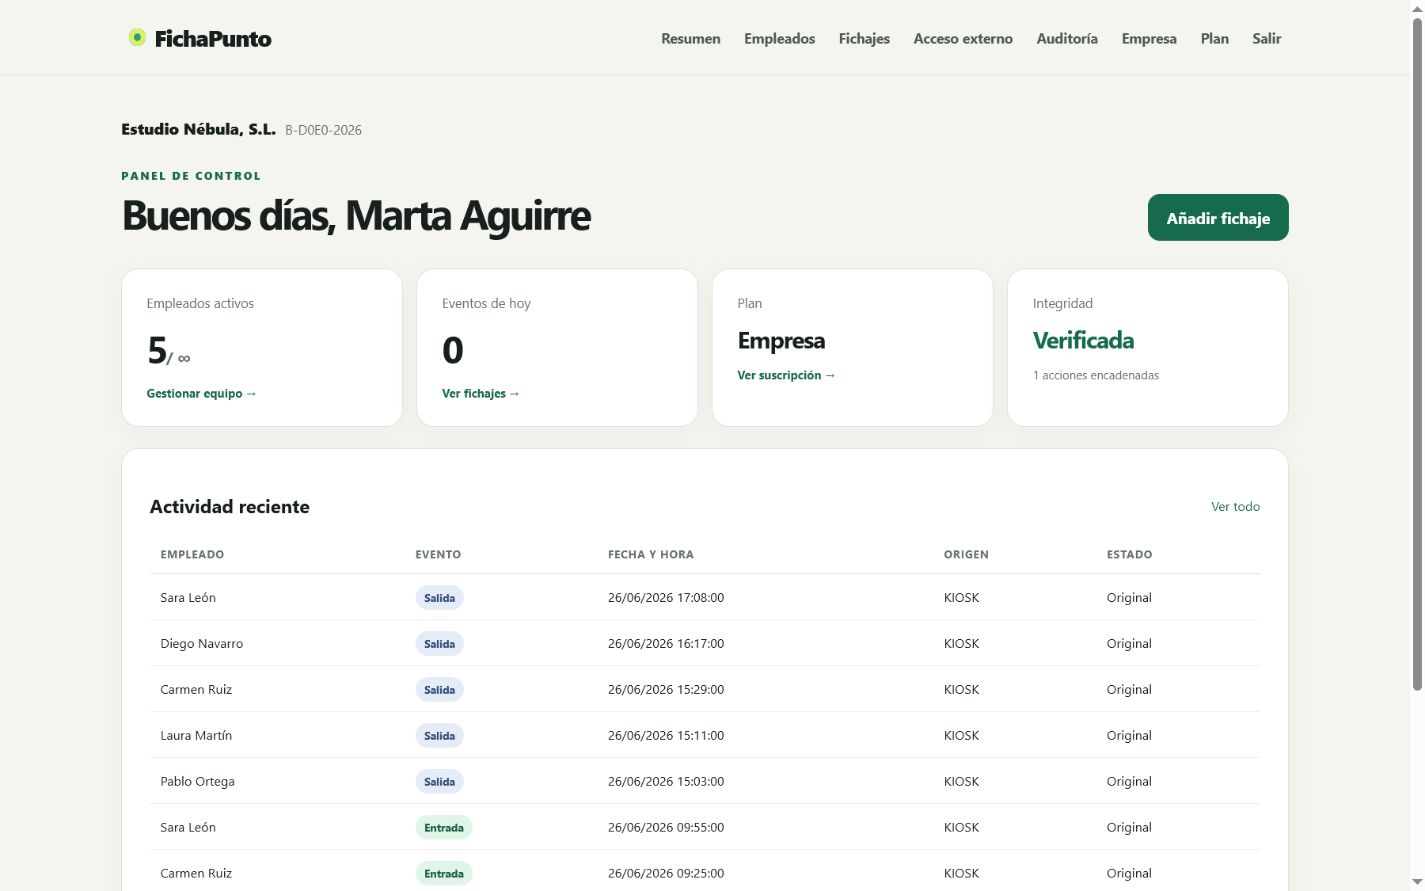Screen dimensions: 1425x891
Task: Click the Buenos días, Marta Aguirre heading
Action: click(356, 216)
